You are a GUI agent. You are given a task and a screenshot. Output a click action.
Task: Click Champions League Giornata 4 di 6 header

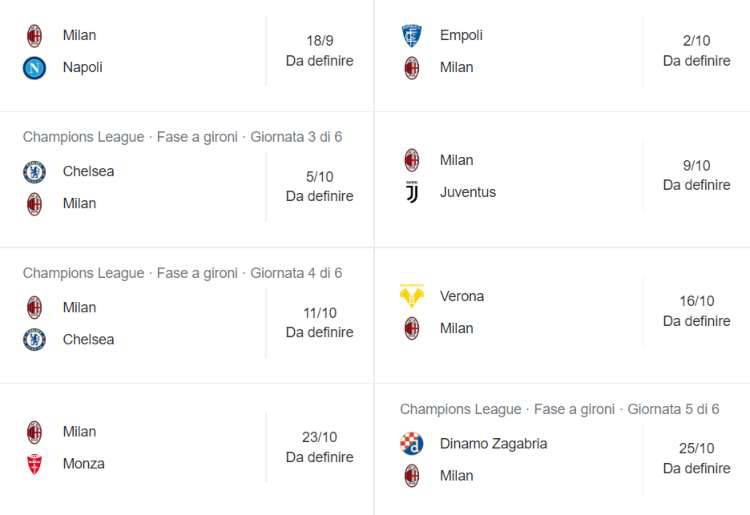coord(182,273)
